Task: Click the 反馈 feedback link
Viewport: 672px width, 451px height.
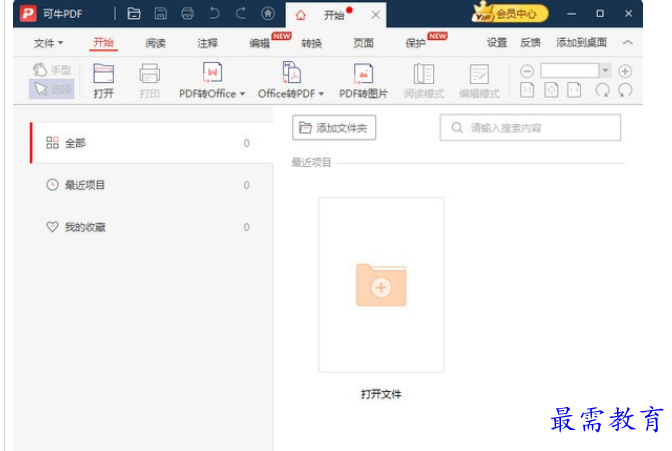Action: click(531, 42)
